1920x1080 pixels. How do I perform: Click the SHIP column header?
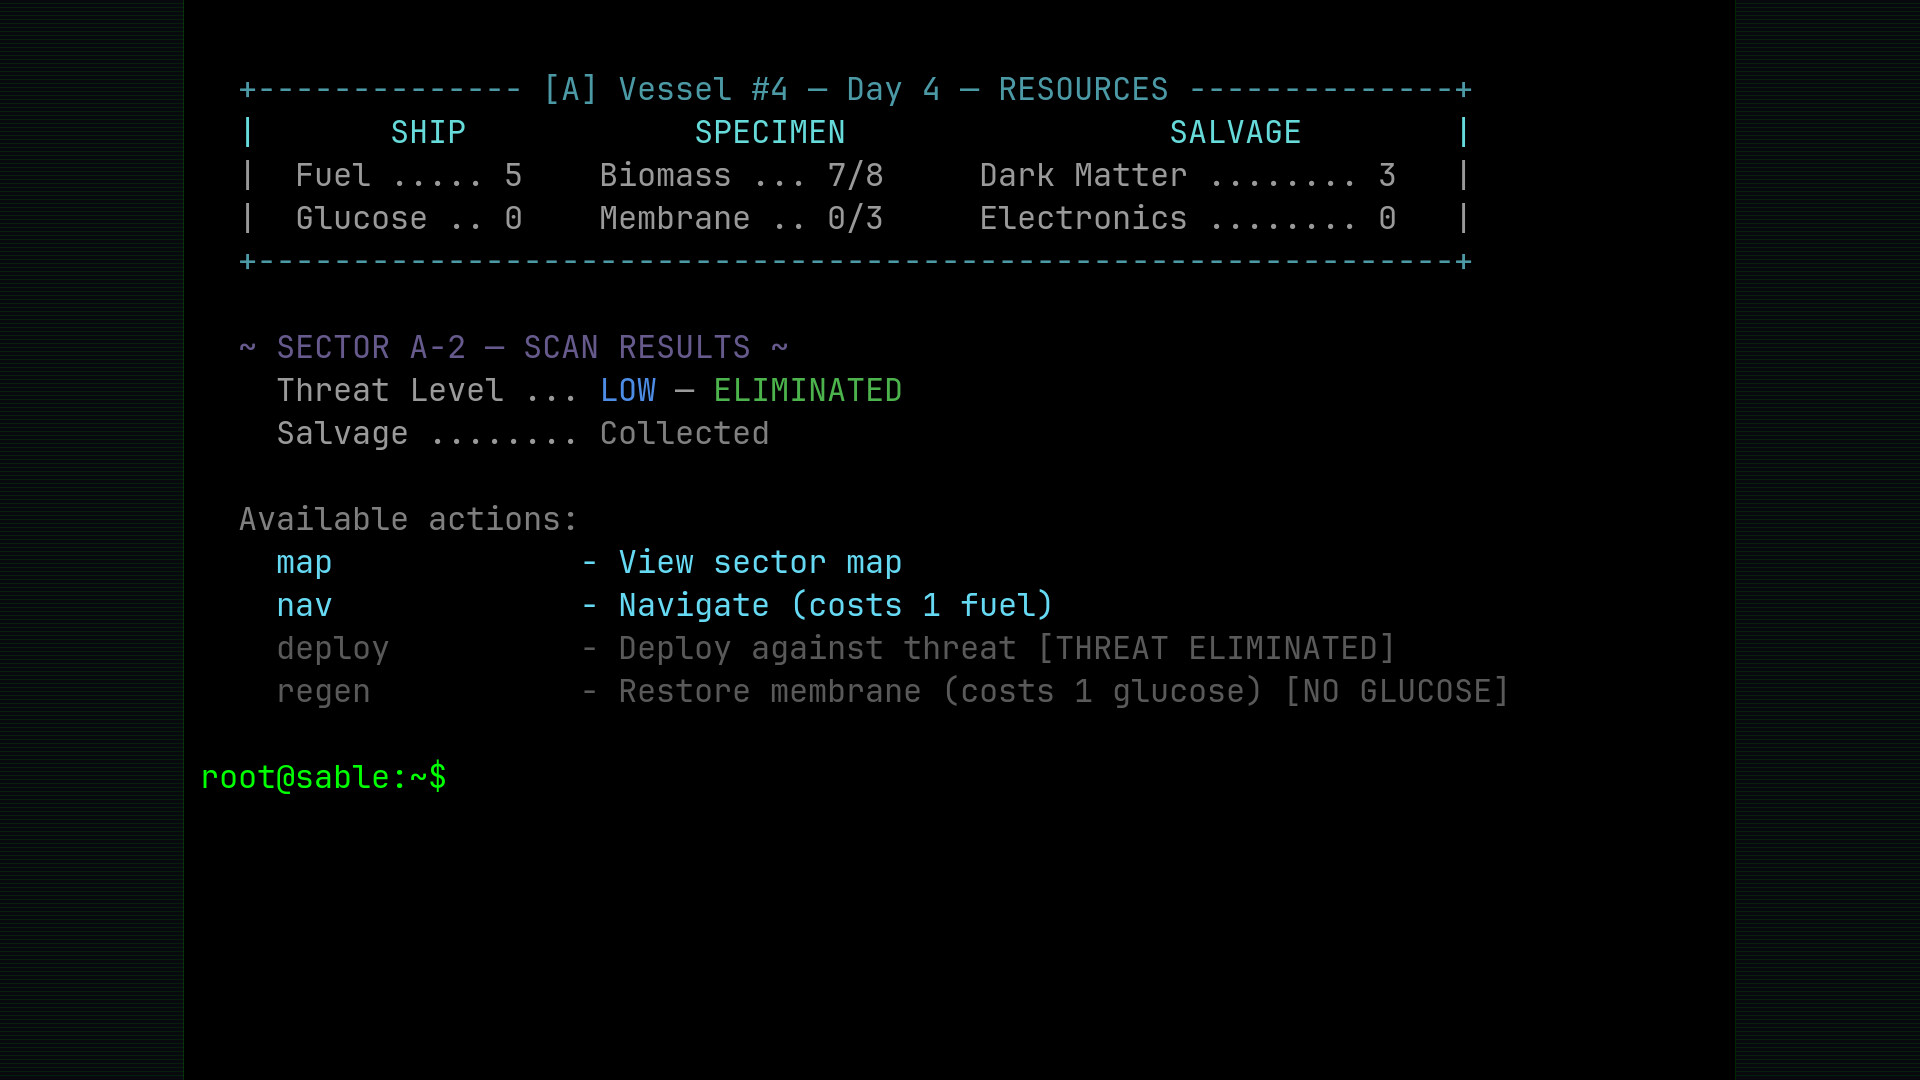[428, 131]
